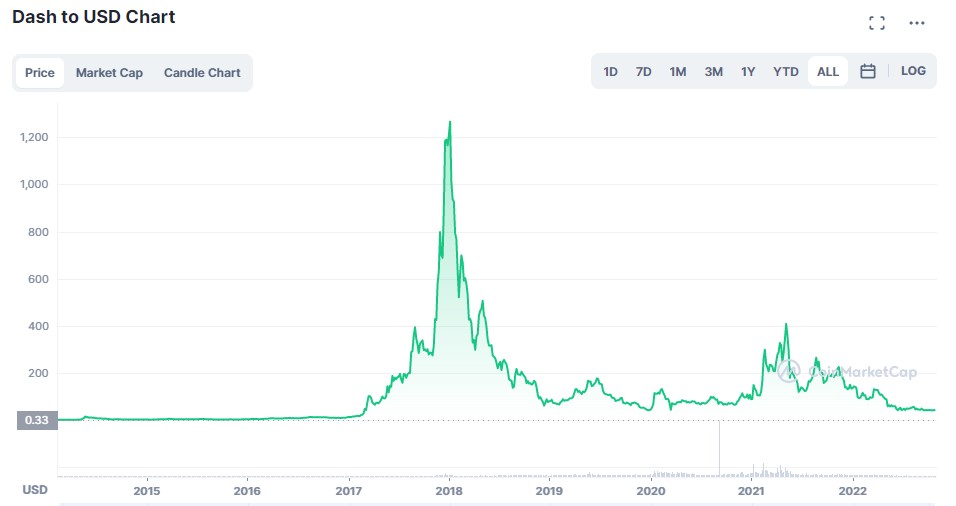Click the 2018 x-axis label
The width and height of the screenshot is (956, 506).
click(449, 491)
